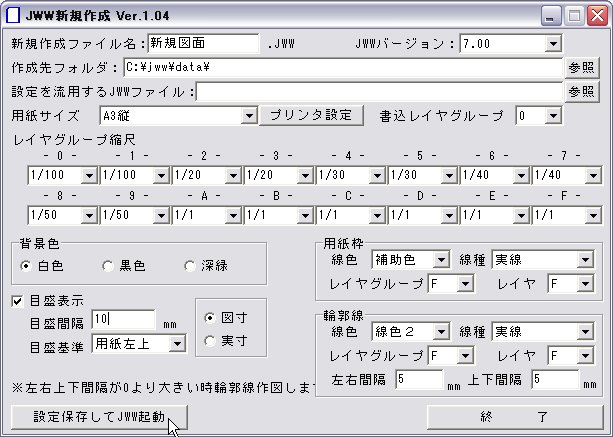Select the 白色 background radio button
The image size is (613, 437).
26,266
